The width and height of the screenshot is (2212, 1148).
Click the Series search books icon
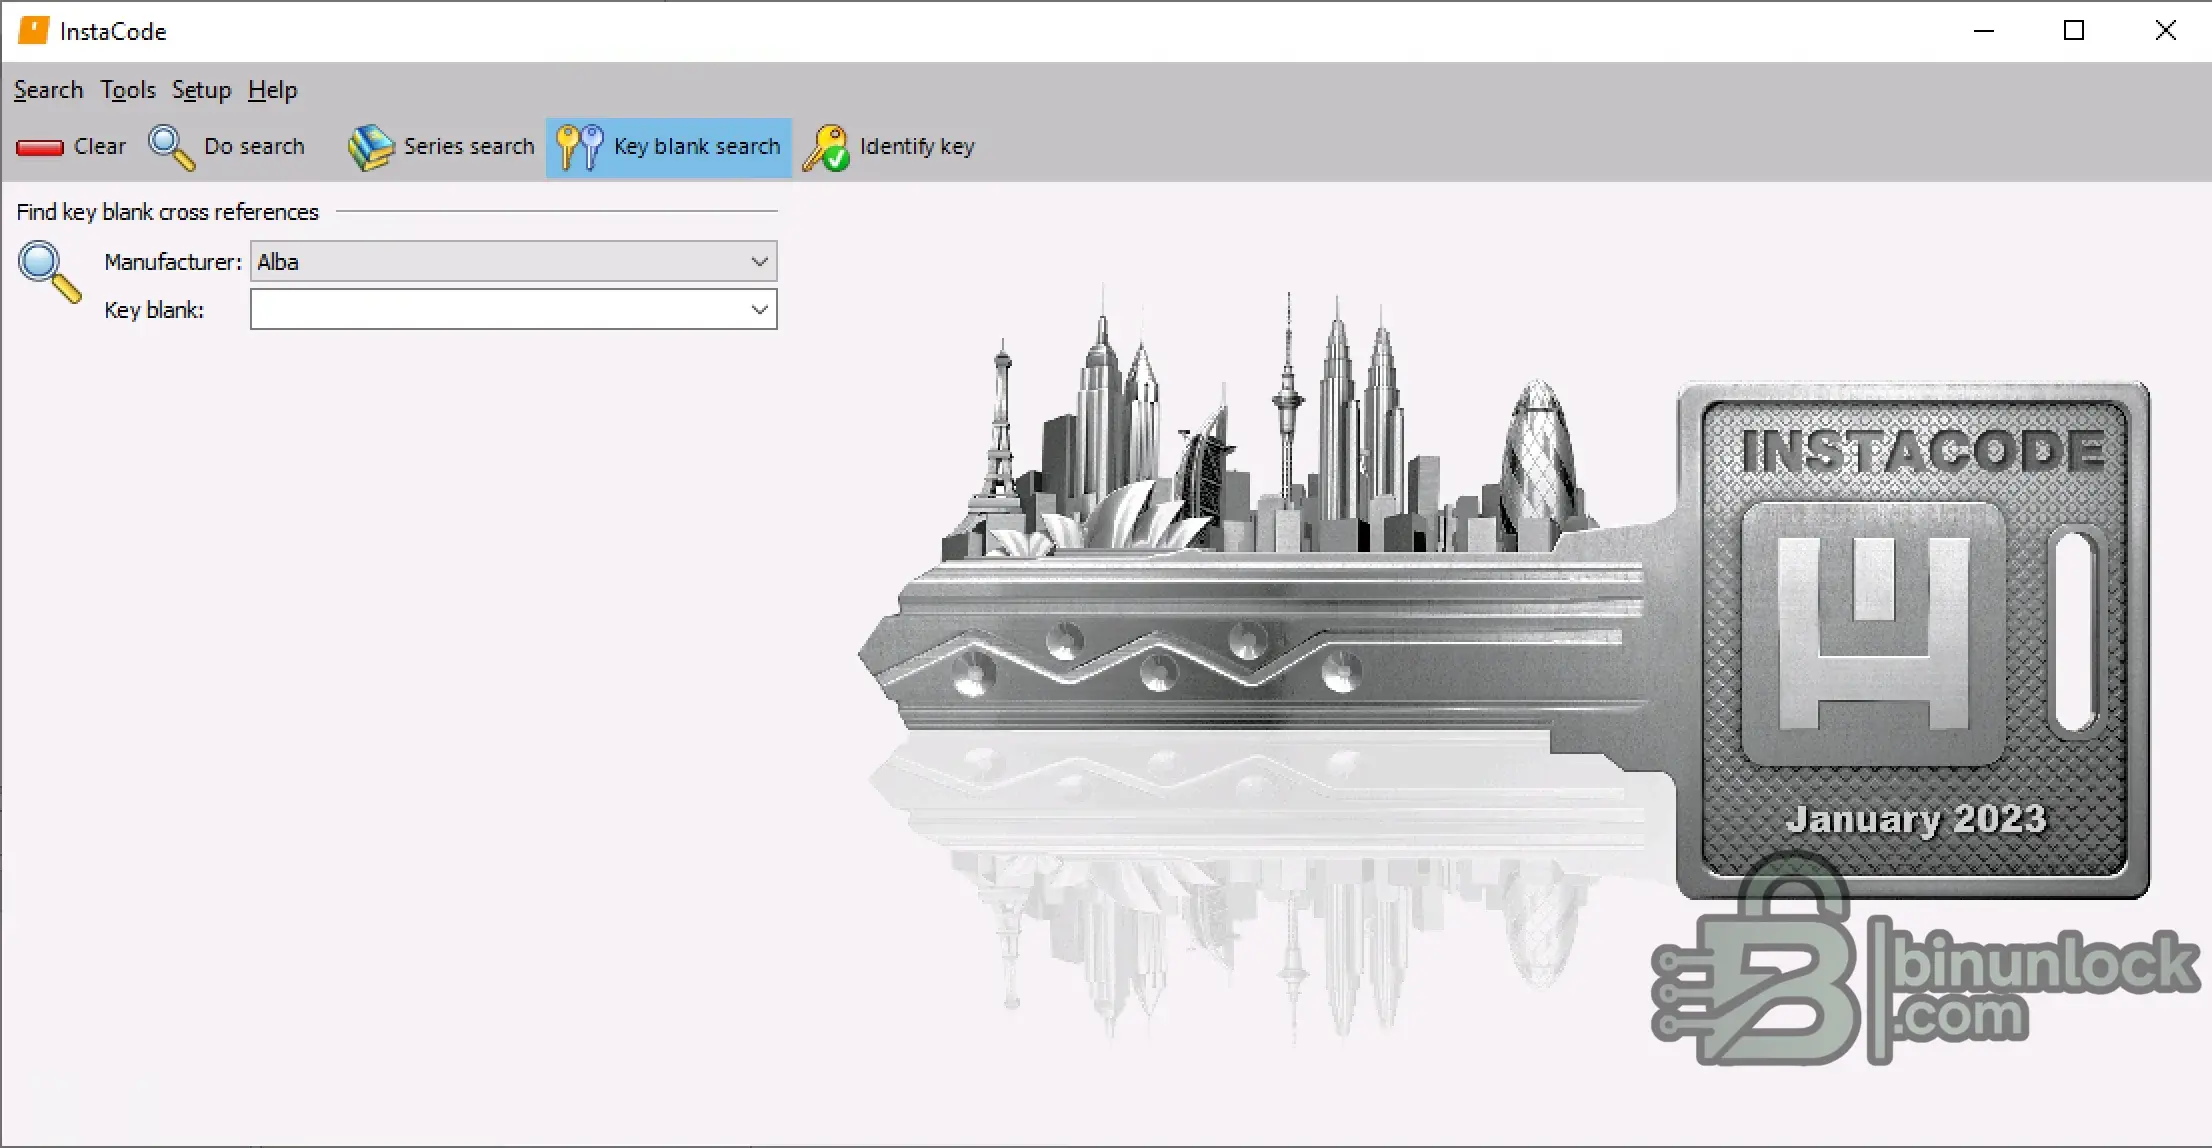tap(371, 147)
